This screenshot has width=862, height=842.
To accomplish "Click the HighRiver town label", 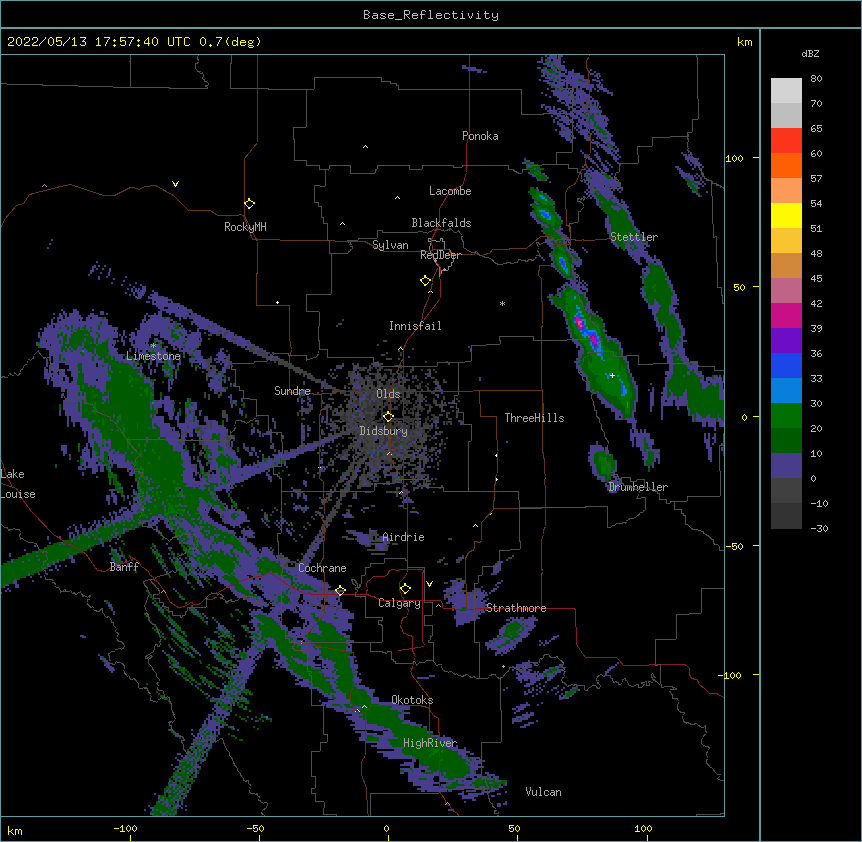I will pyautogui.click(x=430, y=743).
